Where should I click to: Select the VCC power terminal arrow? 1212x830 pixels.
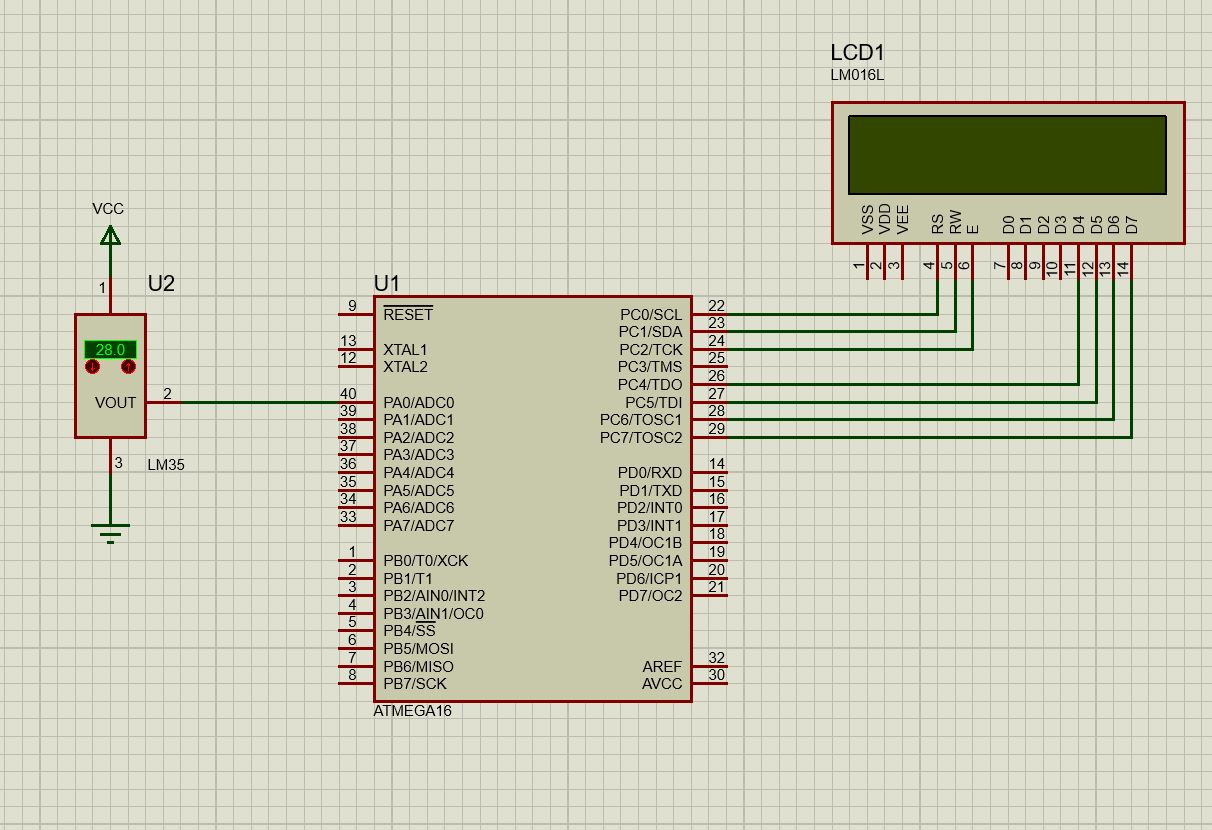pyautogui.click(x=110, y=235)
